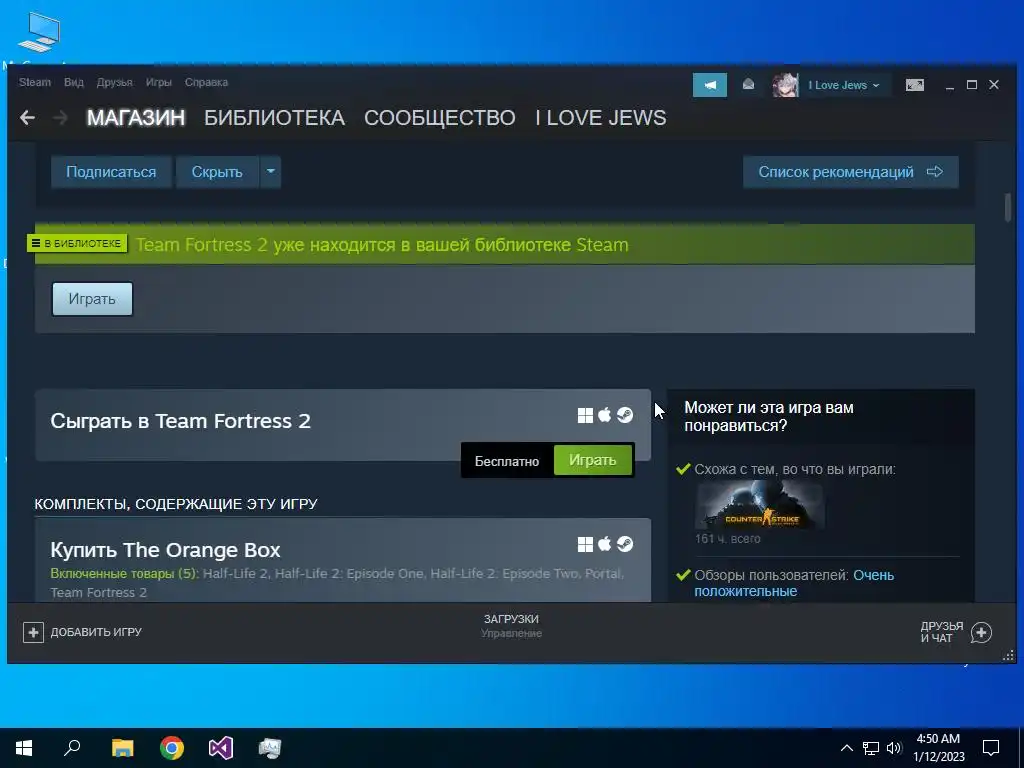This screenshot has height=768, width=1024.
Task: Click ДРУЗЬЯ И ЧАТ label
Action: [942, 632]
